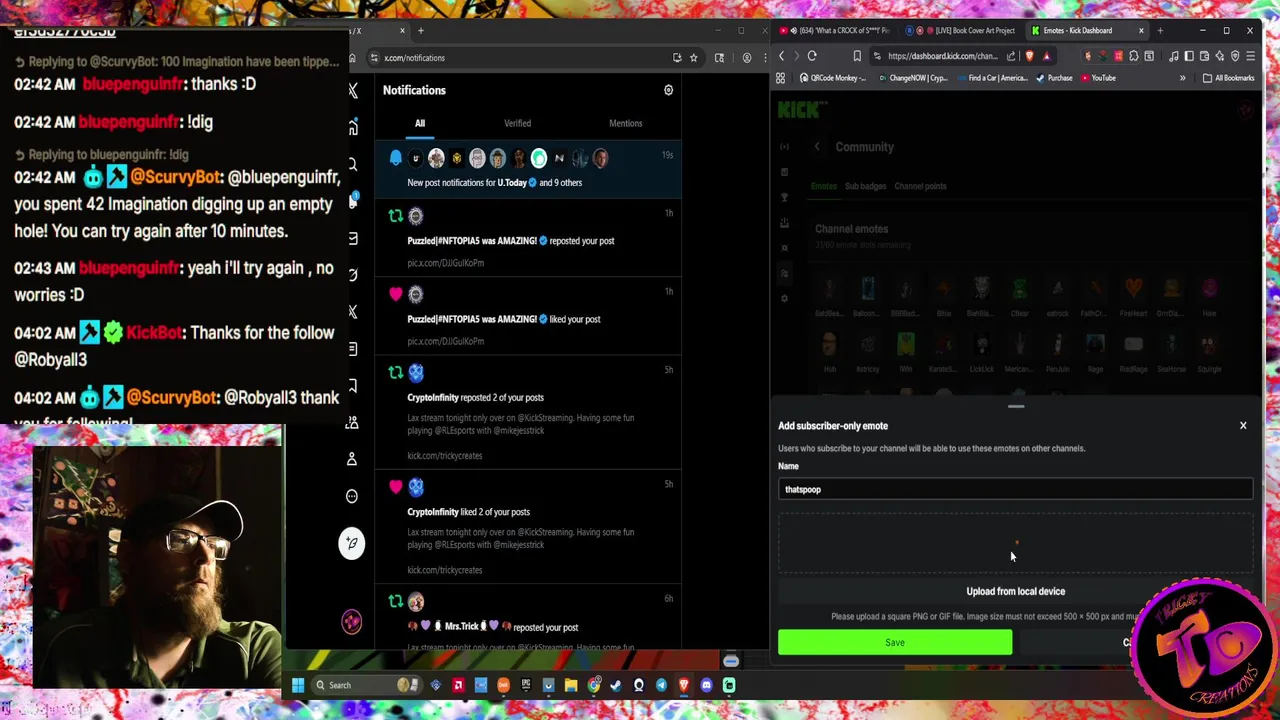Open Profile person icon in X sidebar
Image resolution: width=1280 pixels, height=720 pixels.
(352, 459)
